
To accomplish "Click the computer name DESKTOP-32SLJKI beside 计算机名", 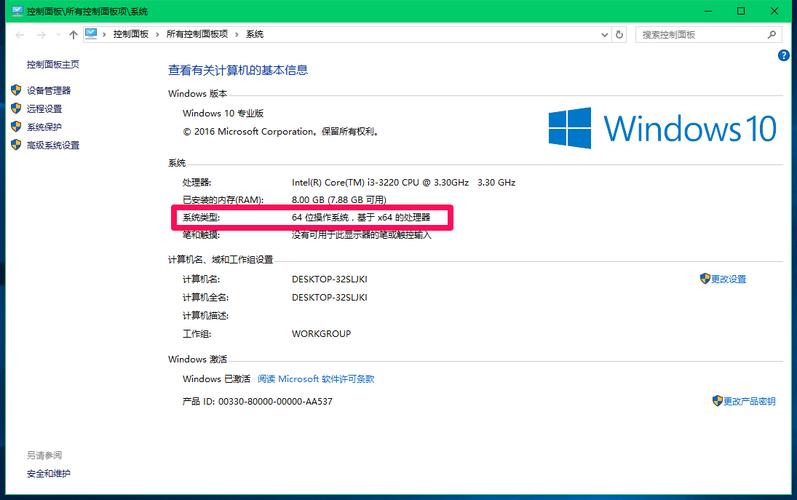I will (329, 279).
